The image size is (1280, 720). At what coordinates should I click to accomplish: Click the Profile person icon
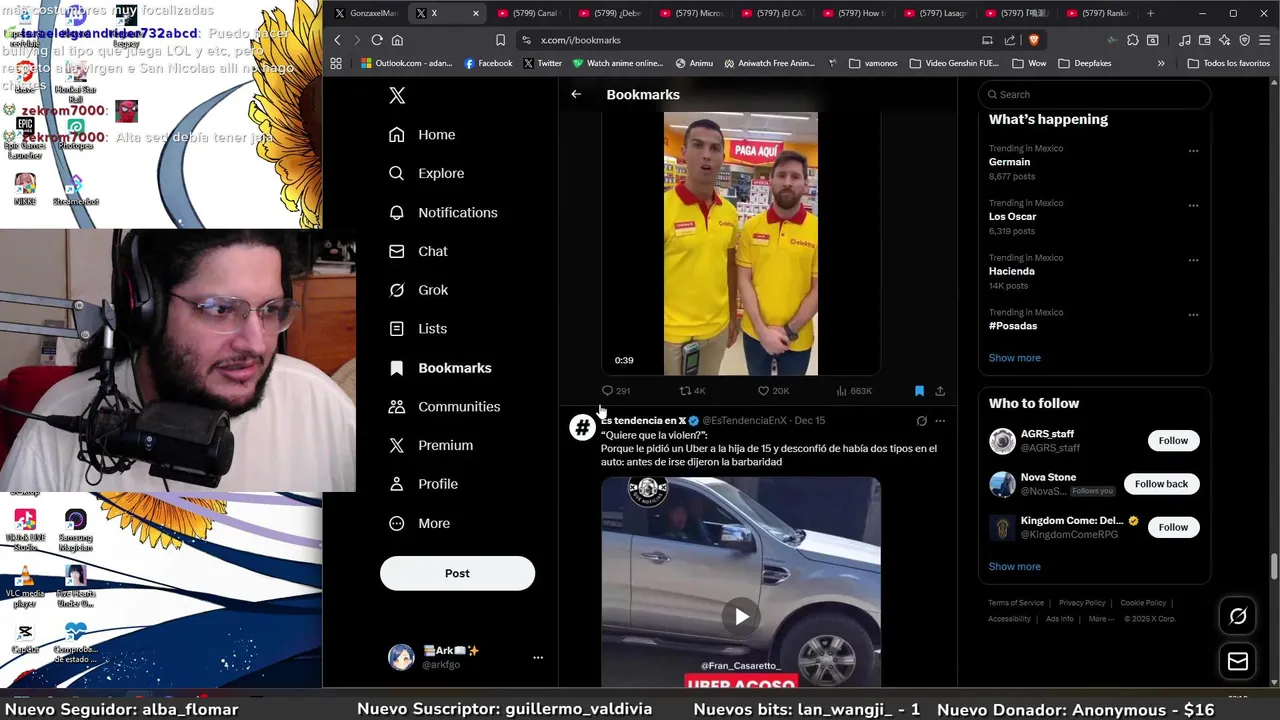coord(397,484)
